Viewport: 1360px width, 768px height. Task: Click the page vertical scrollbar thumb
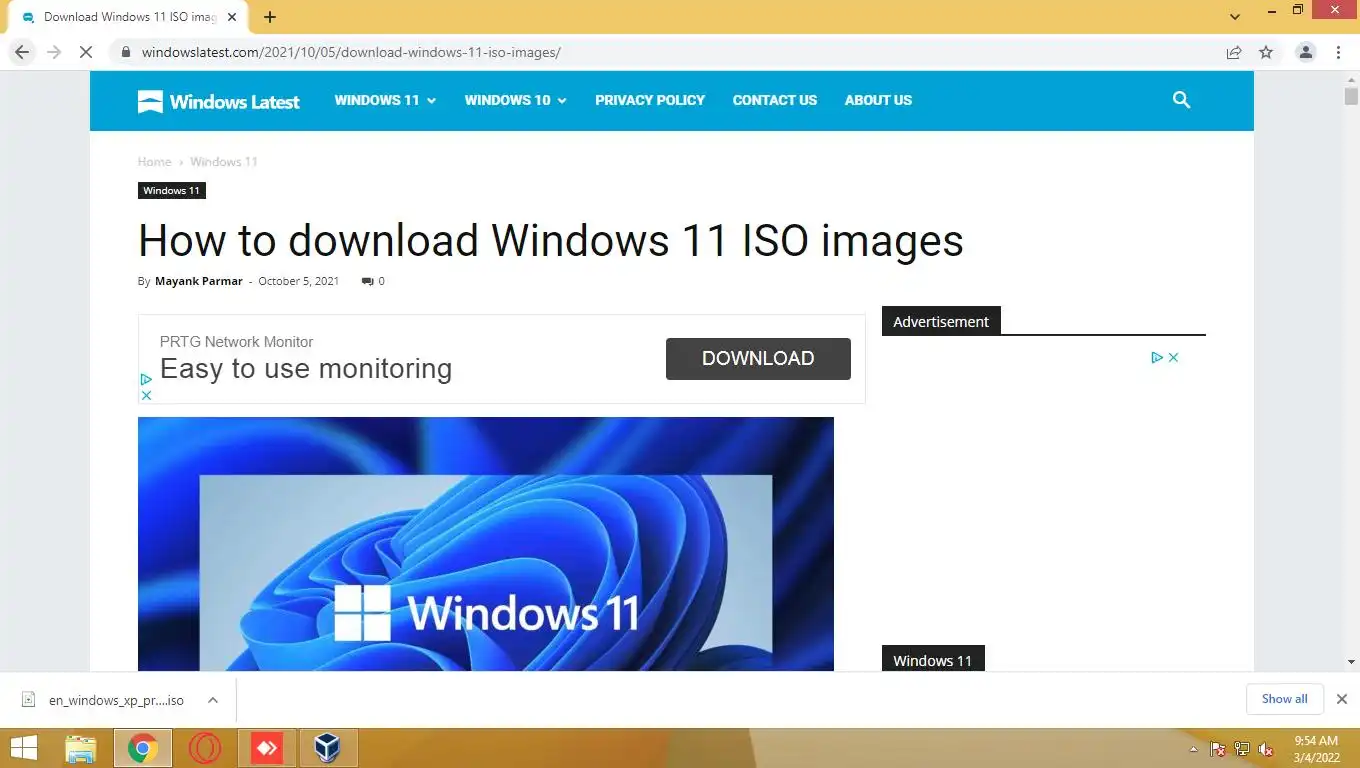(1351, 96)
